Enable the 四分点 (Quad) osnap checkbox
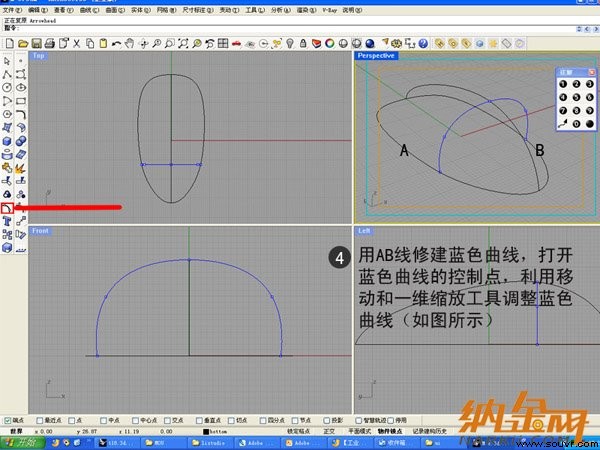Image resolution: width=600 pixels, height=450 pixels. 262,420
